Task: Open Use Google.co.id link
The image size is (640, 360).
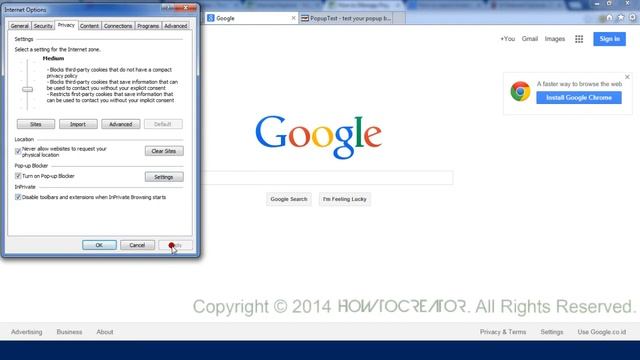Action: point(602,332)
